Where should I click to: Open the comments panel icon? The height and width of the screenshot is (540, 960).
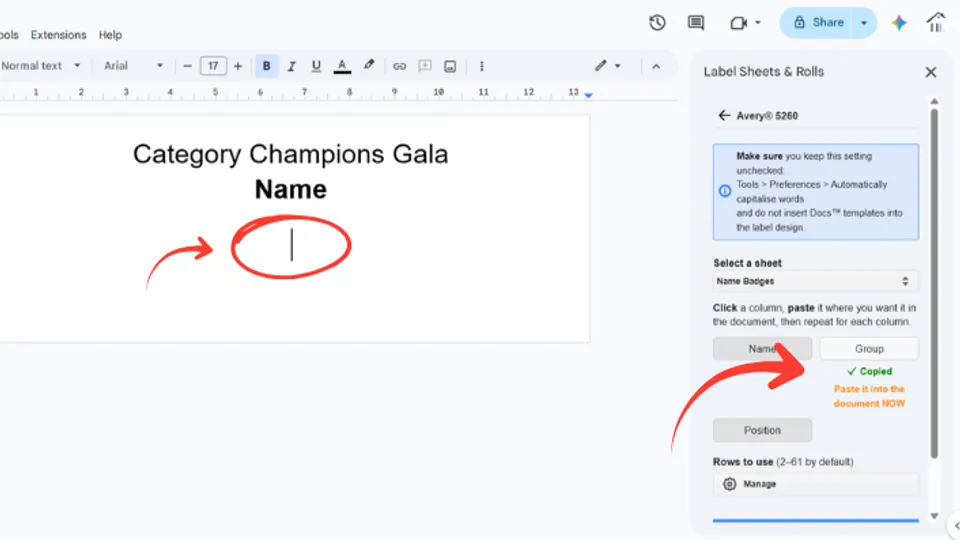tap(696, 23)
